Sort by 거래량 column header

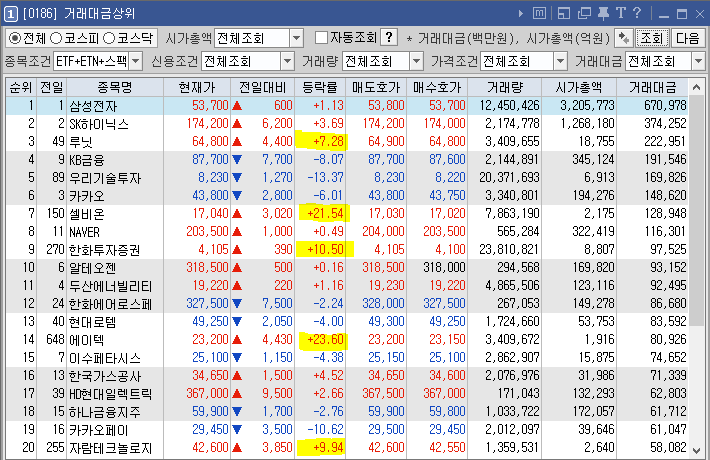[x=505, y=87]
